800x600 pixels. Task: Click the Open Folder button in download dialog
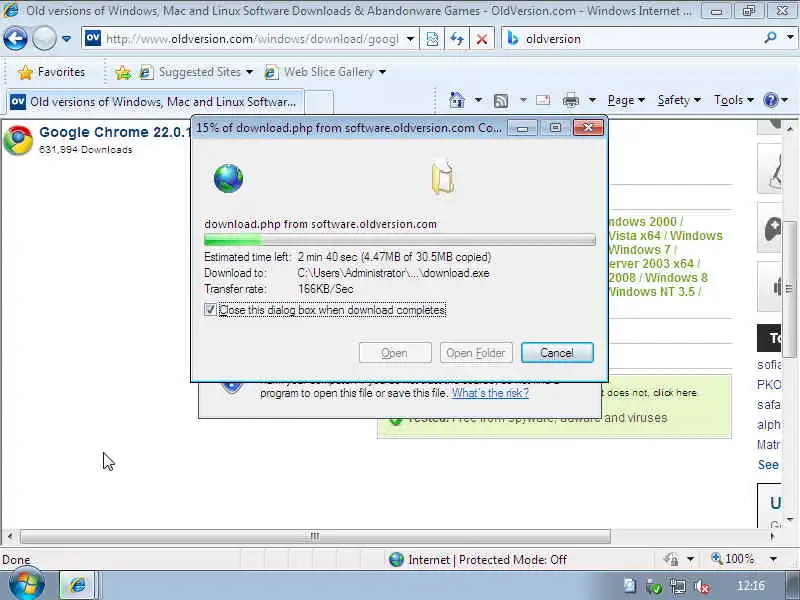(476, 353)
